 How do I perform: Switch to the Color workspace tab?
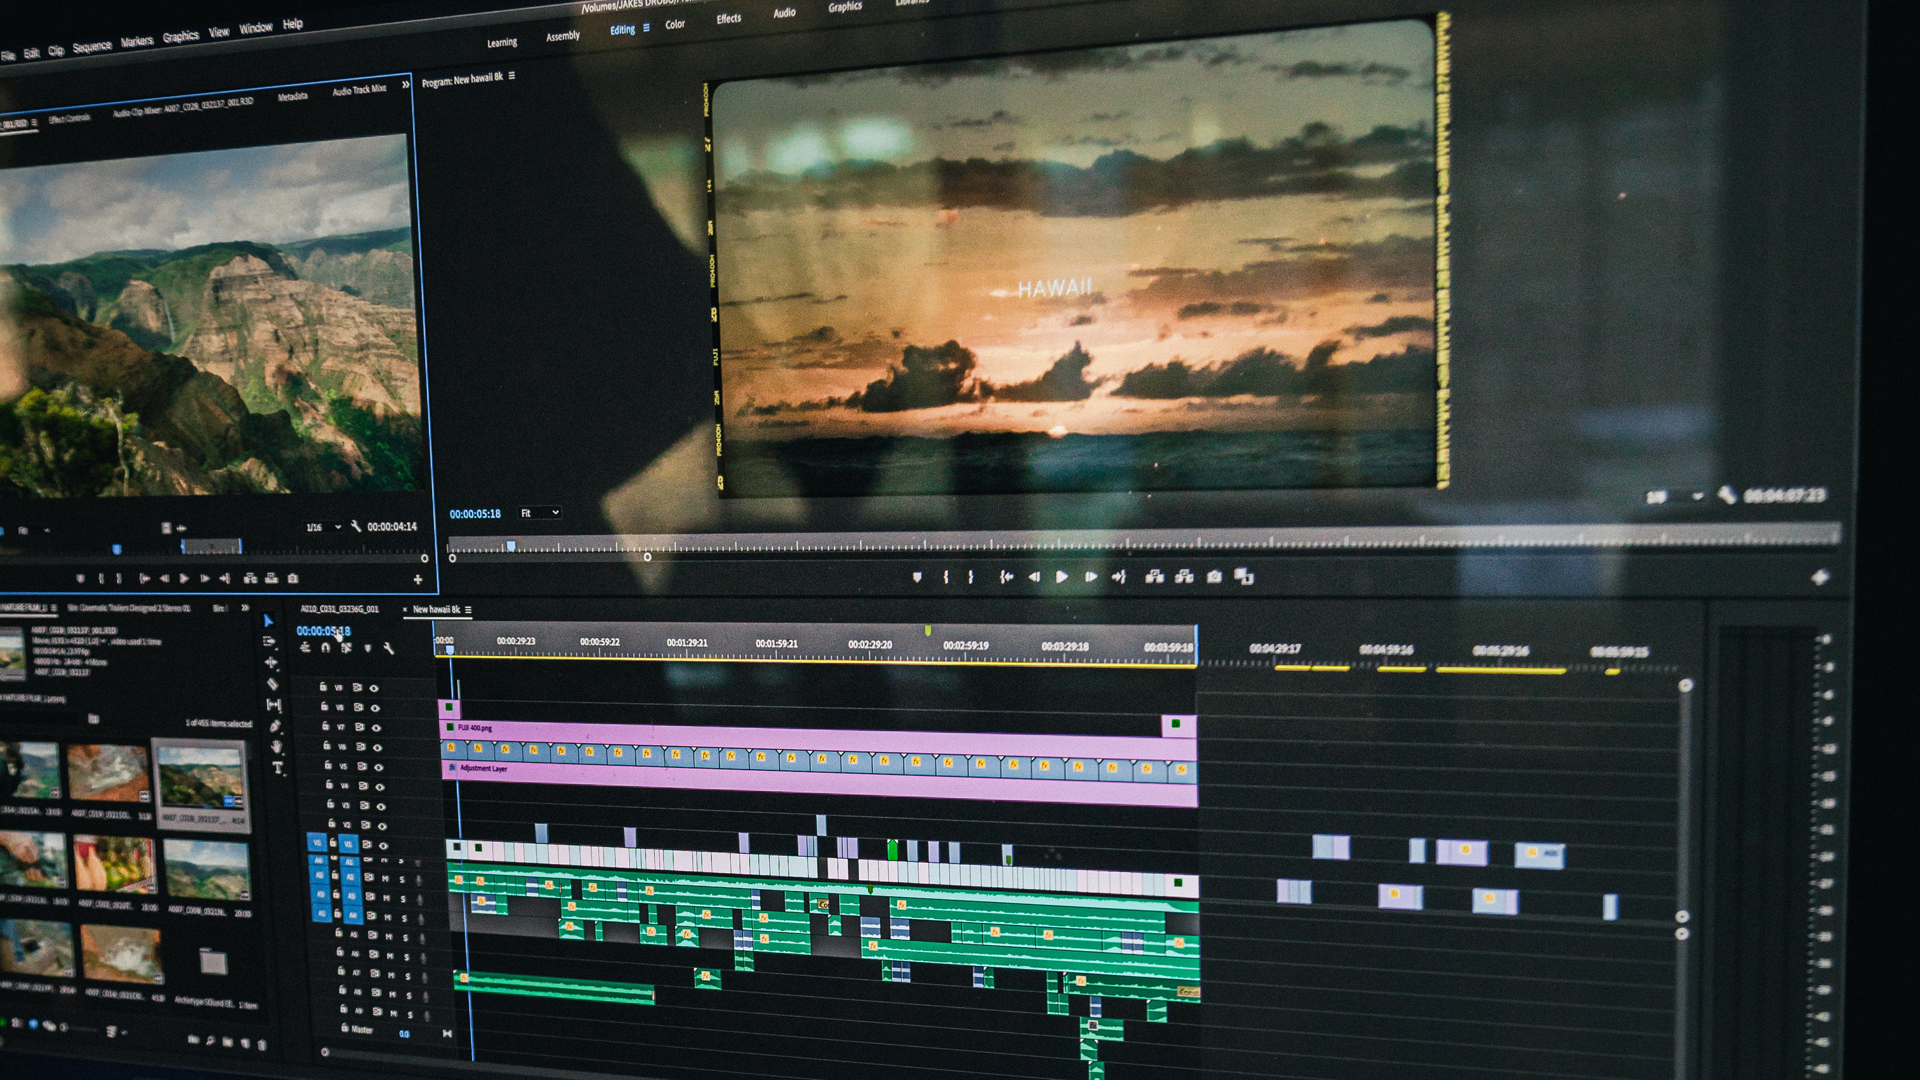tap(675, 25)
